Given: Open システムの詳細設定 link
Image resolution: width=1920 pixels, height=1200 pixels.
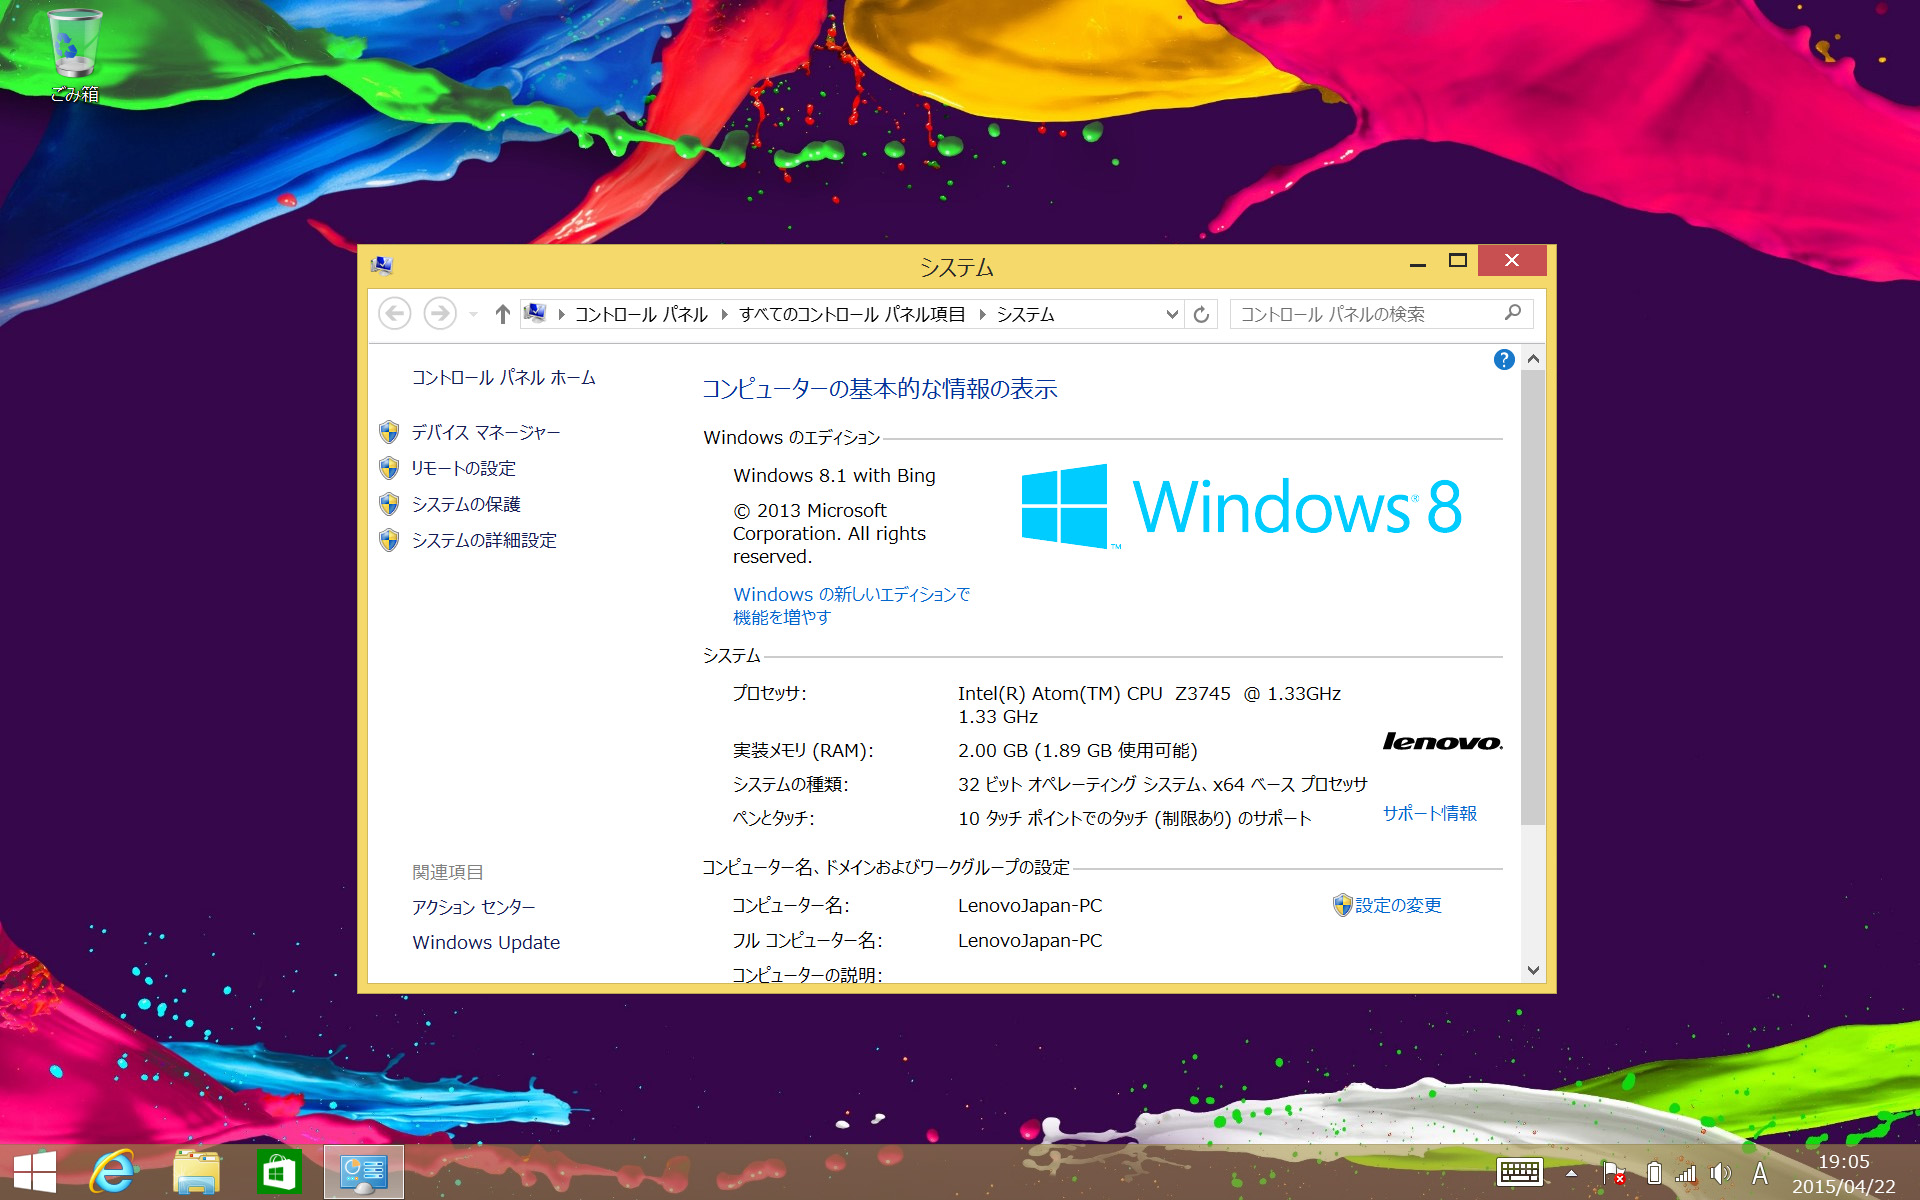Looking at the screenshot, I should (484, 541).
